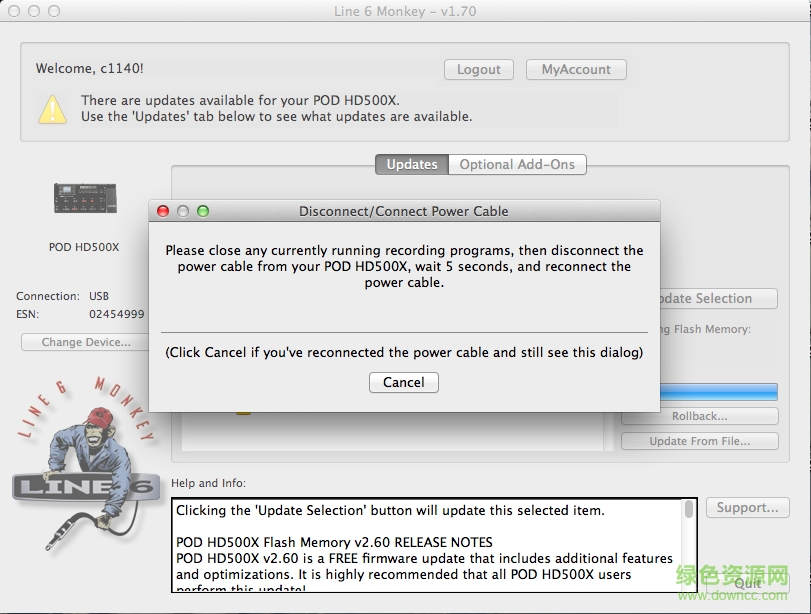Click the Change Device button
The image size is (811, 614).
click(x=85, y=342)
